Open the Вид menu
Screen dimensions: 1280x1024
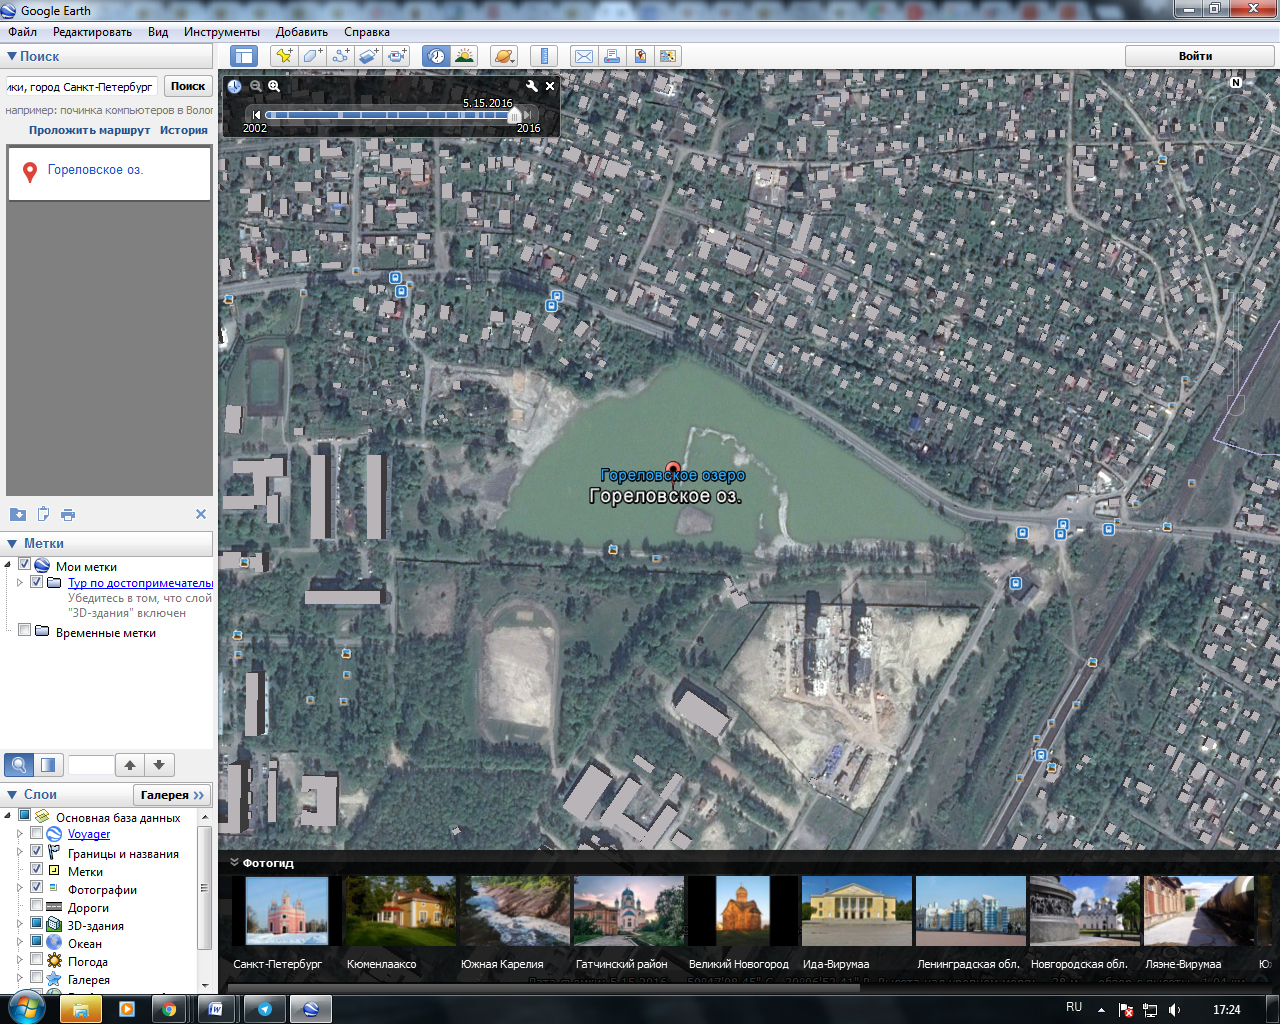158,32
